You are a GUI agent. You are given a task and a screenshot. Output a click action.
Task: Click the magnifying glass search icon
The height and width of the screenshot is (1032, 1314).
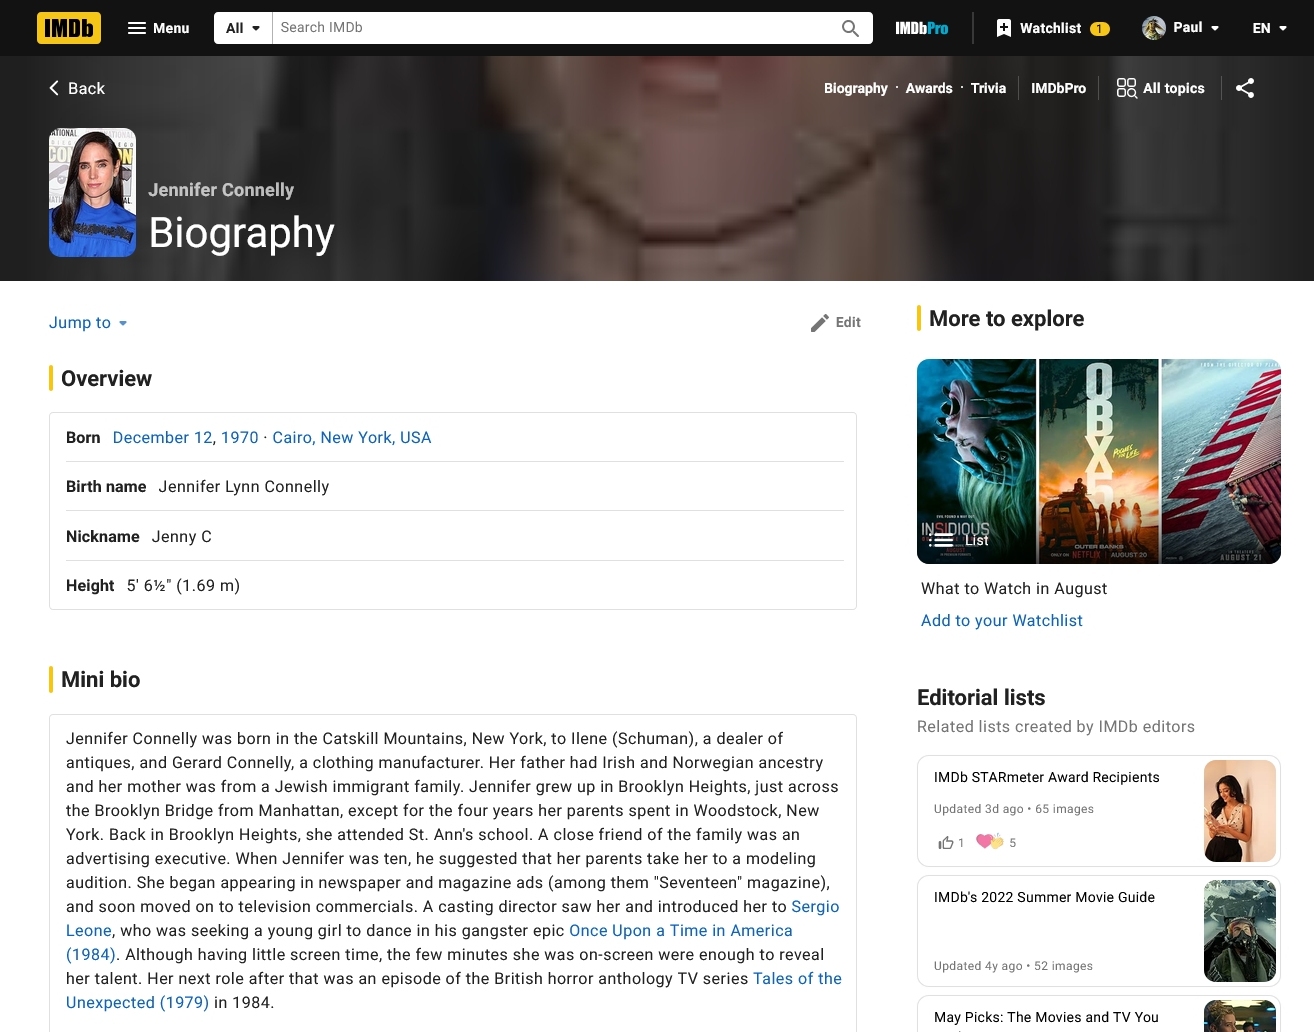[850, 28]
